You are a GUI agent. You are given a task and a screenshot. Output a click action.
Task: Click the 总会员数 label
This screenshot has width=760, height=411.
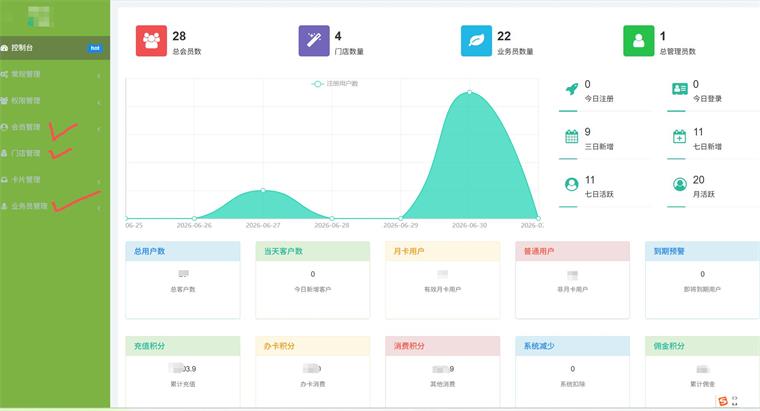pyautogui.click(x=187, y=51)
